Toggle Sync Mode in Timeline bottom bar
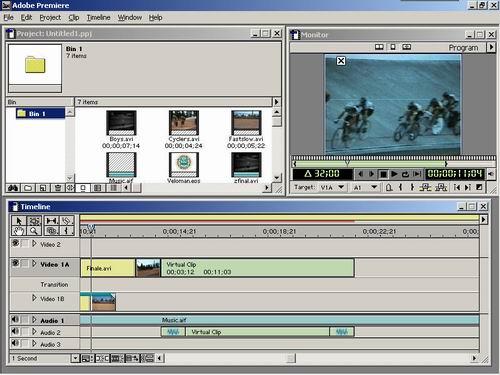 148,358
